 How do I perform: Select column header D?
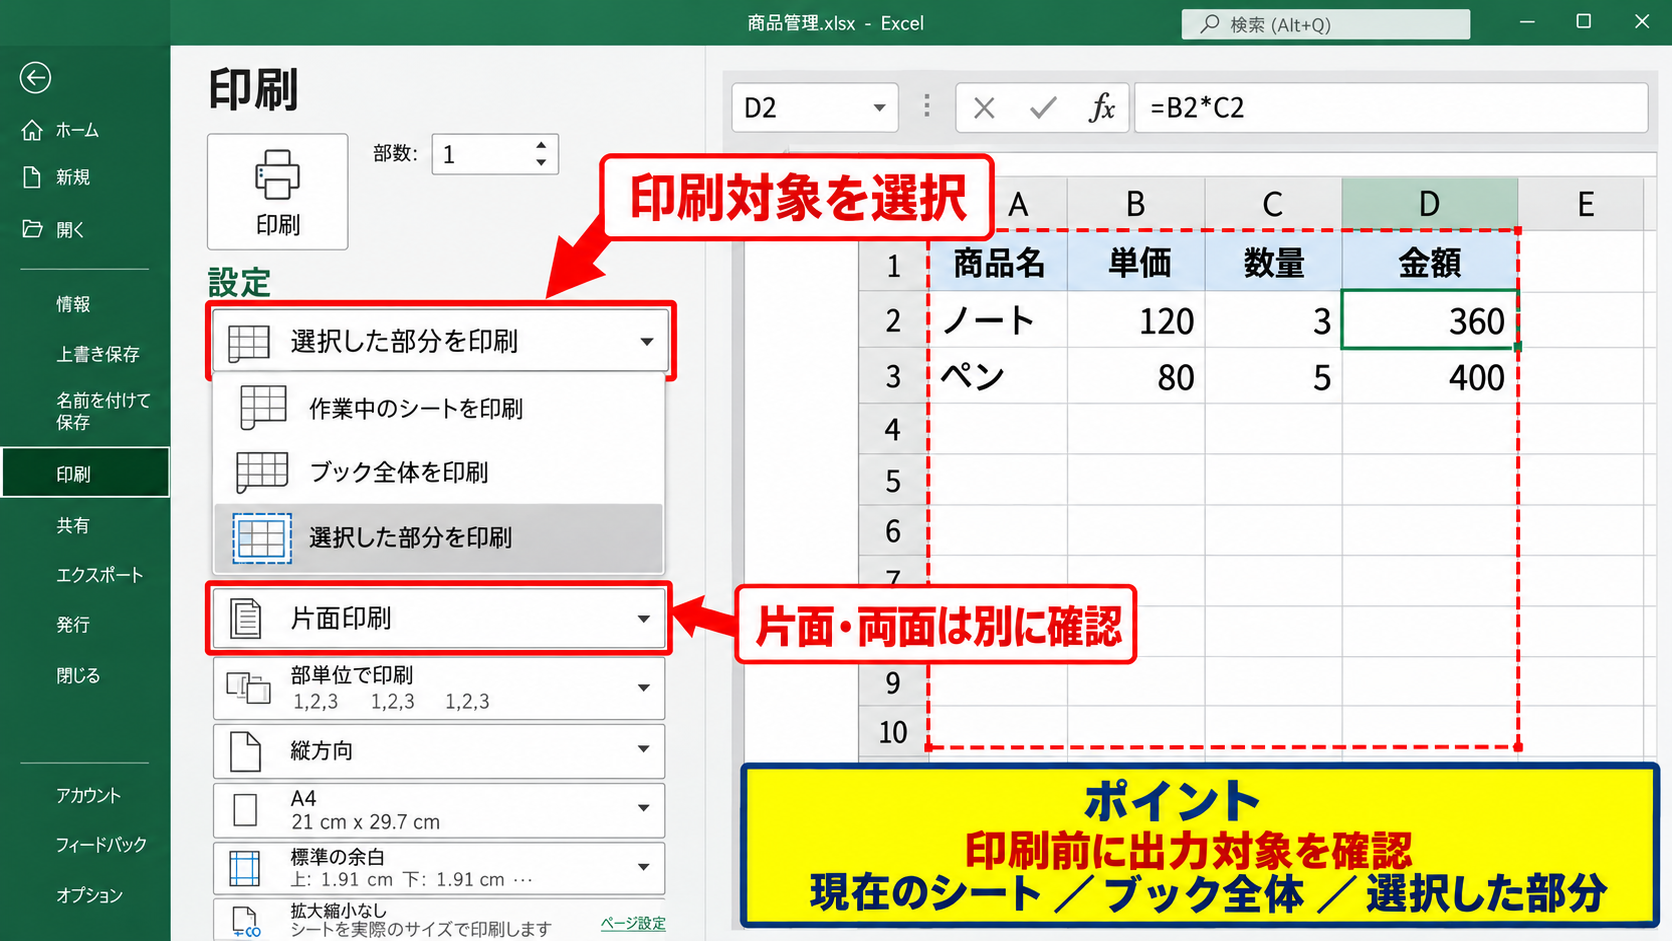[1429, 204]
